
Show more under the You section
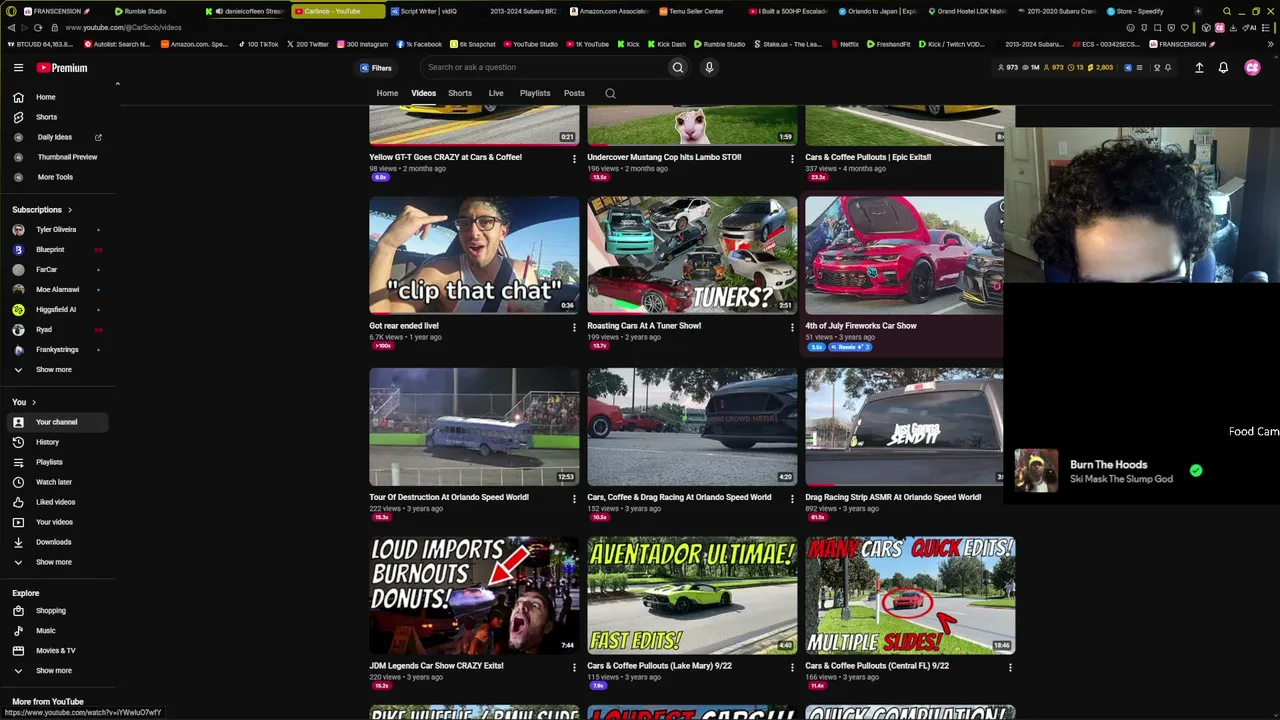click(56, 562)
